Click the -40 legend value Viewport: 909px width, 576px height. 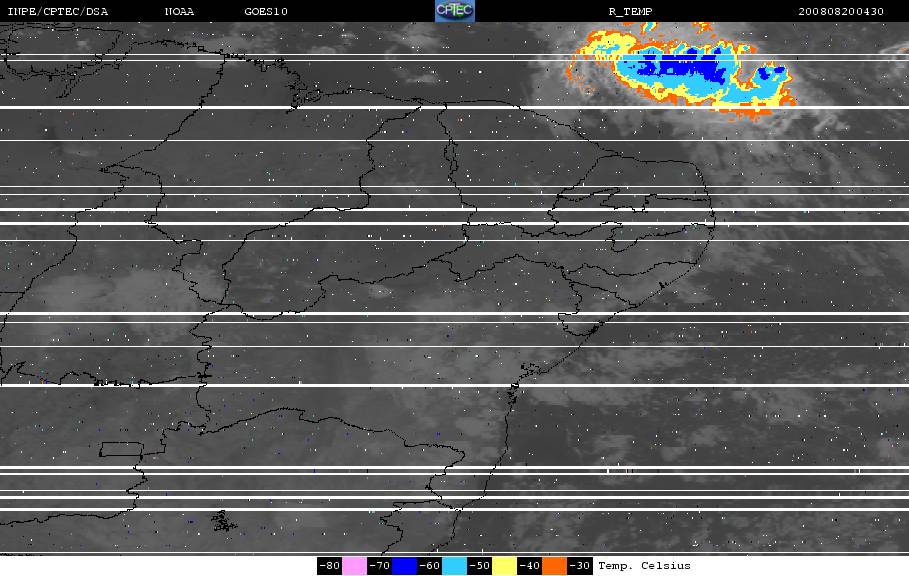[529, 566]
